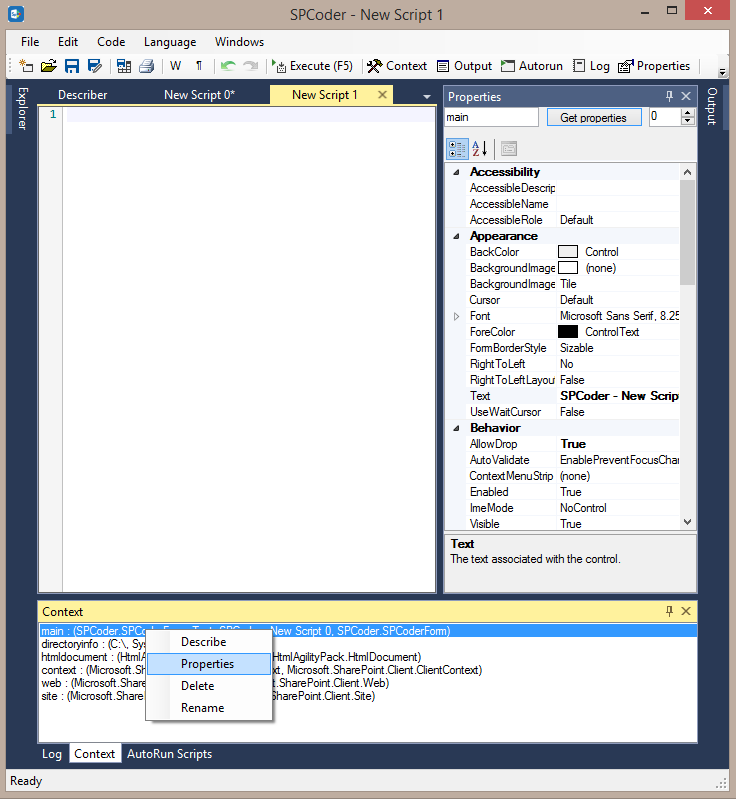Click the BackgroundImage (none) swatch

point(568,268)
